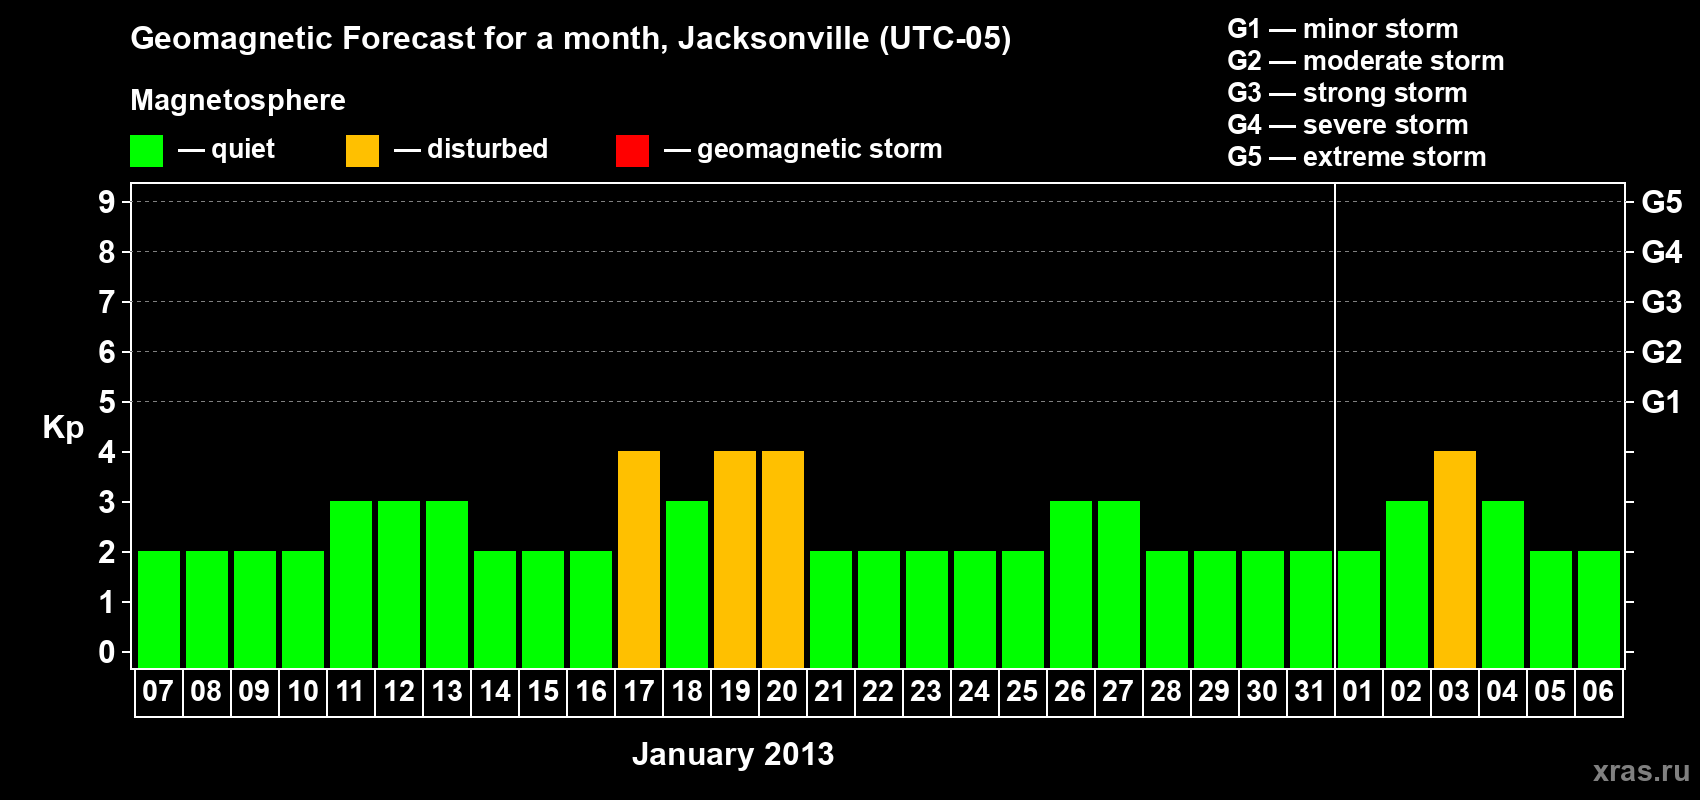Click the 'Magnetosphere' heading
The height and width of the screenshot is (800, 1700).
click(238, 100)
